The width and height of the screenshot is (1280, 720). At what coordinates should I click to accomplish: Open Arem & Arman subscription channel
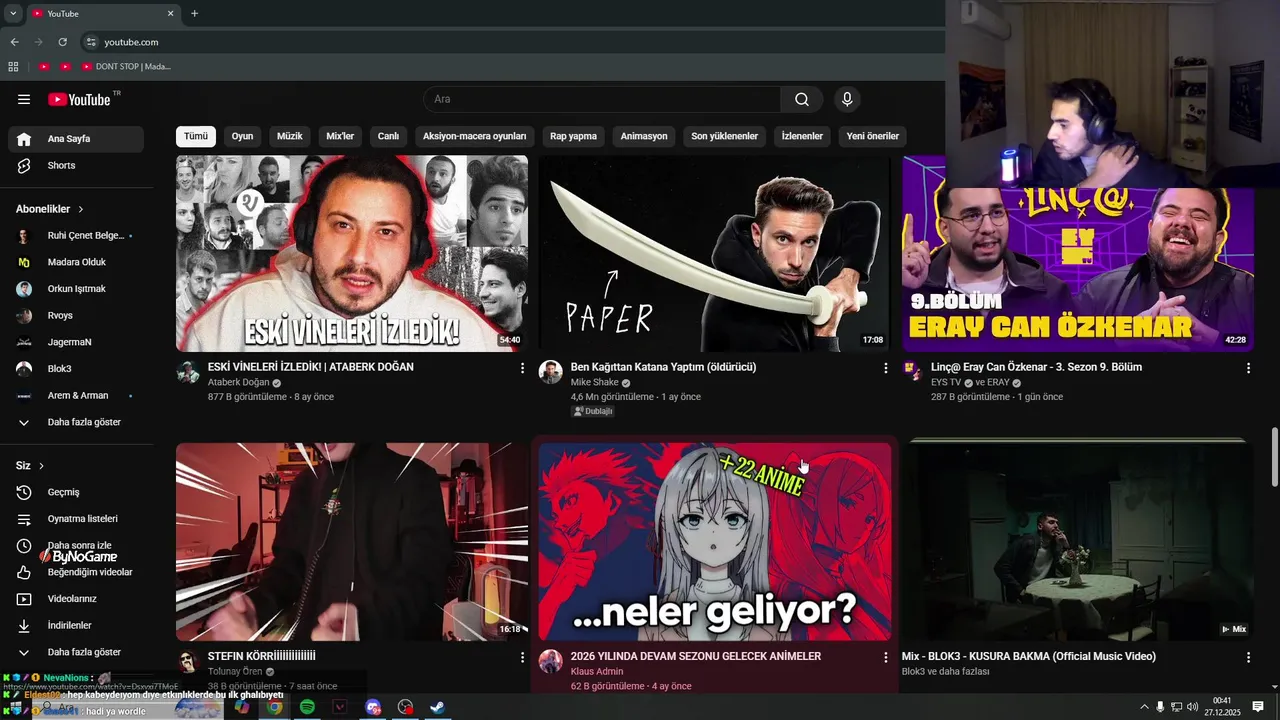click(76, 396)
